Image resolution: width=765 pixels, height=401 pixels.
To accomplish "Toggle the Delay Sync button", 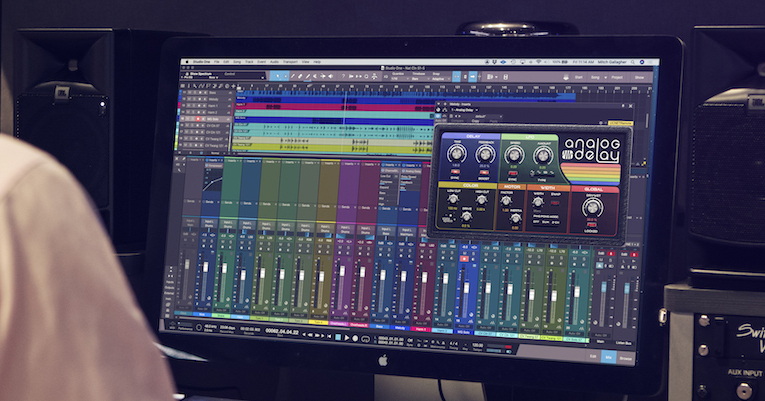I will point(455,172).
